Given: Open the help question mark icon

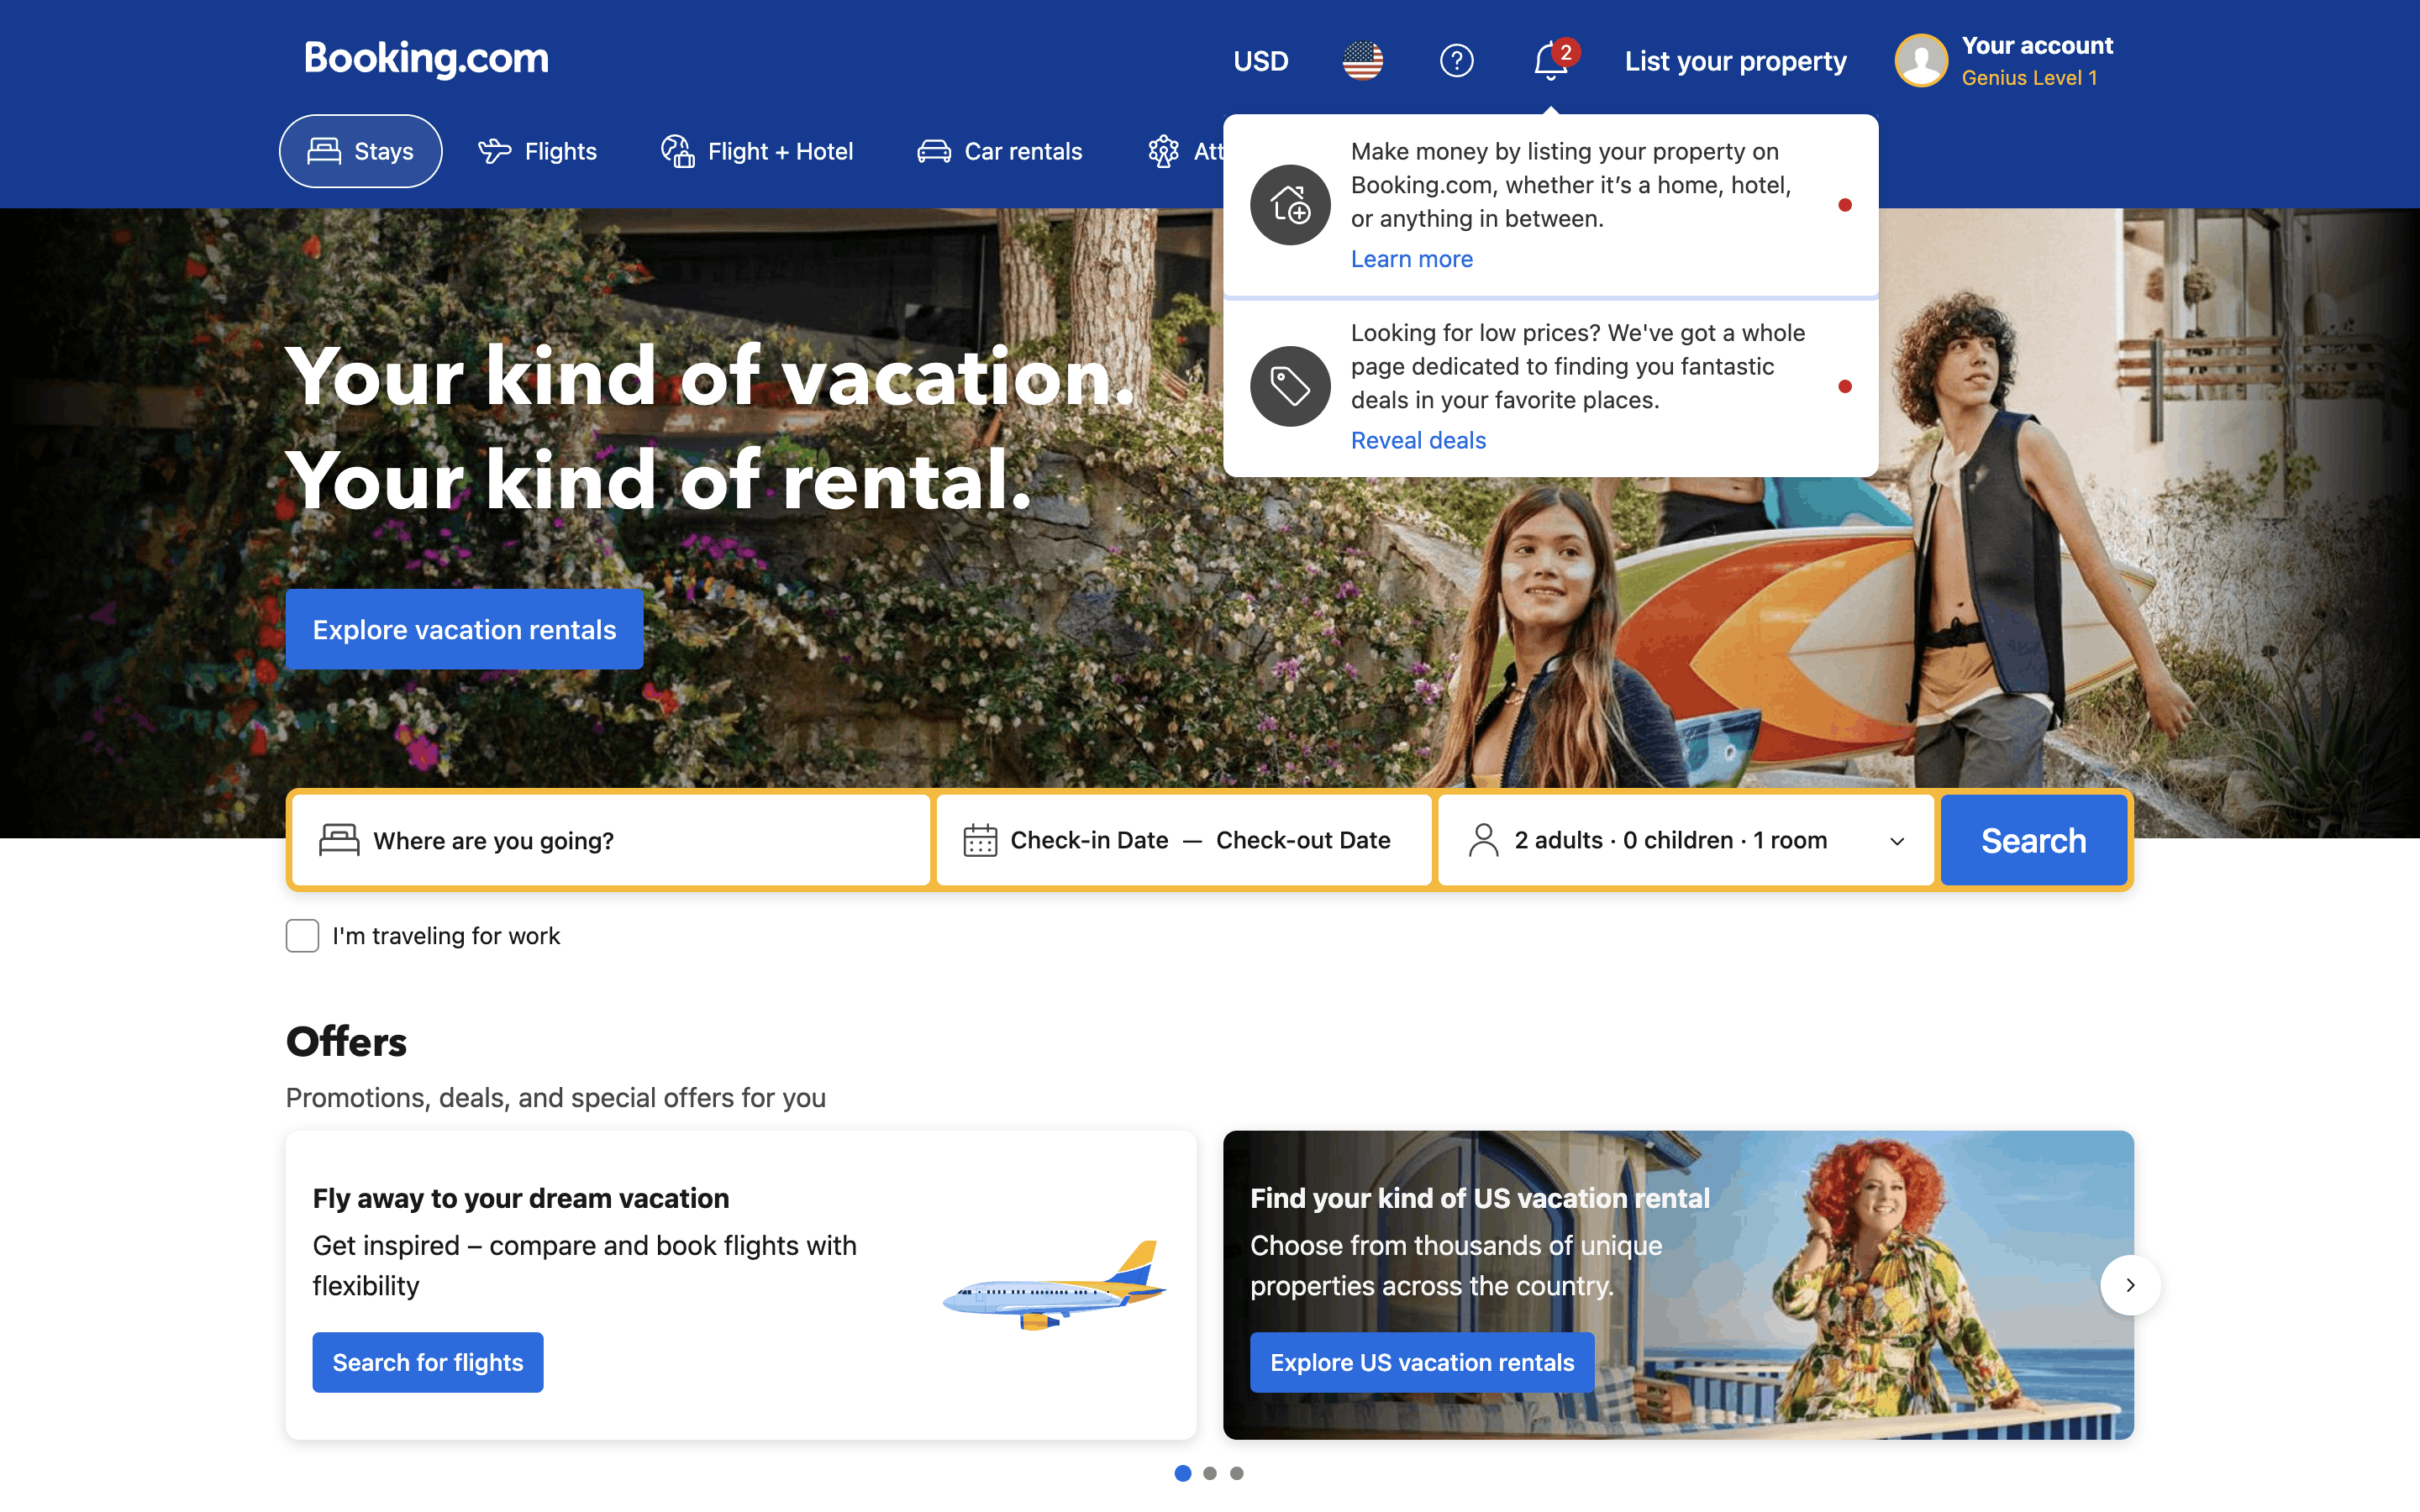Looking at the screenshot, I should point(1457,60).
